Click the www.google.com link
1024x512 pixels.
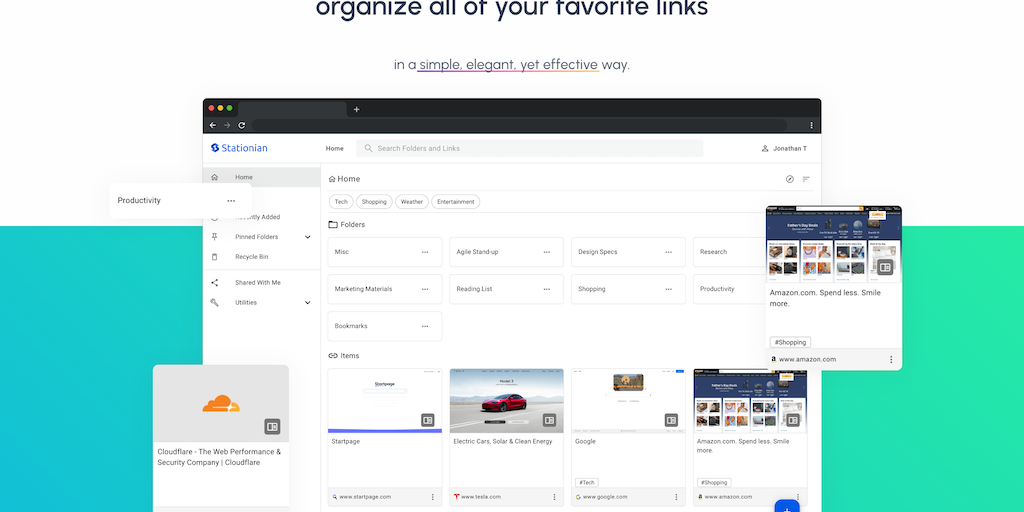605,497
